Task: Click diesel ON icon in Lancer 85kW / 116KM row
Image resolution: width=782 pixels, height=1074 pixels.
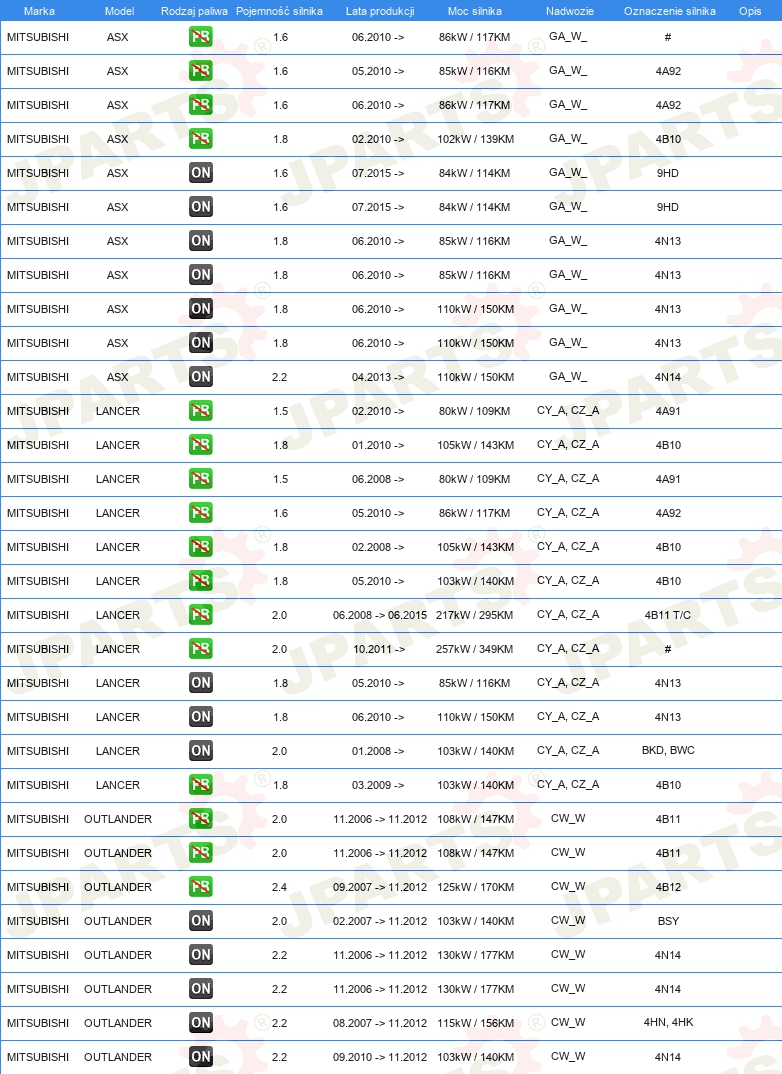Action: pyautogui.click(x=201, y=683)
